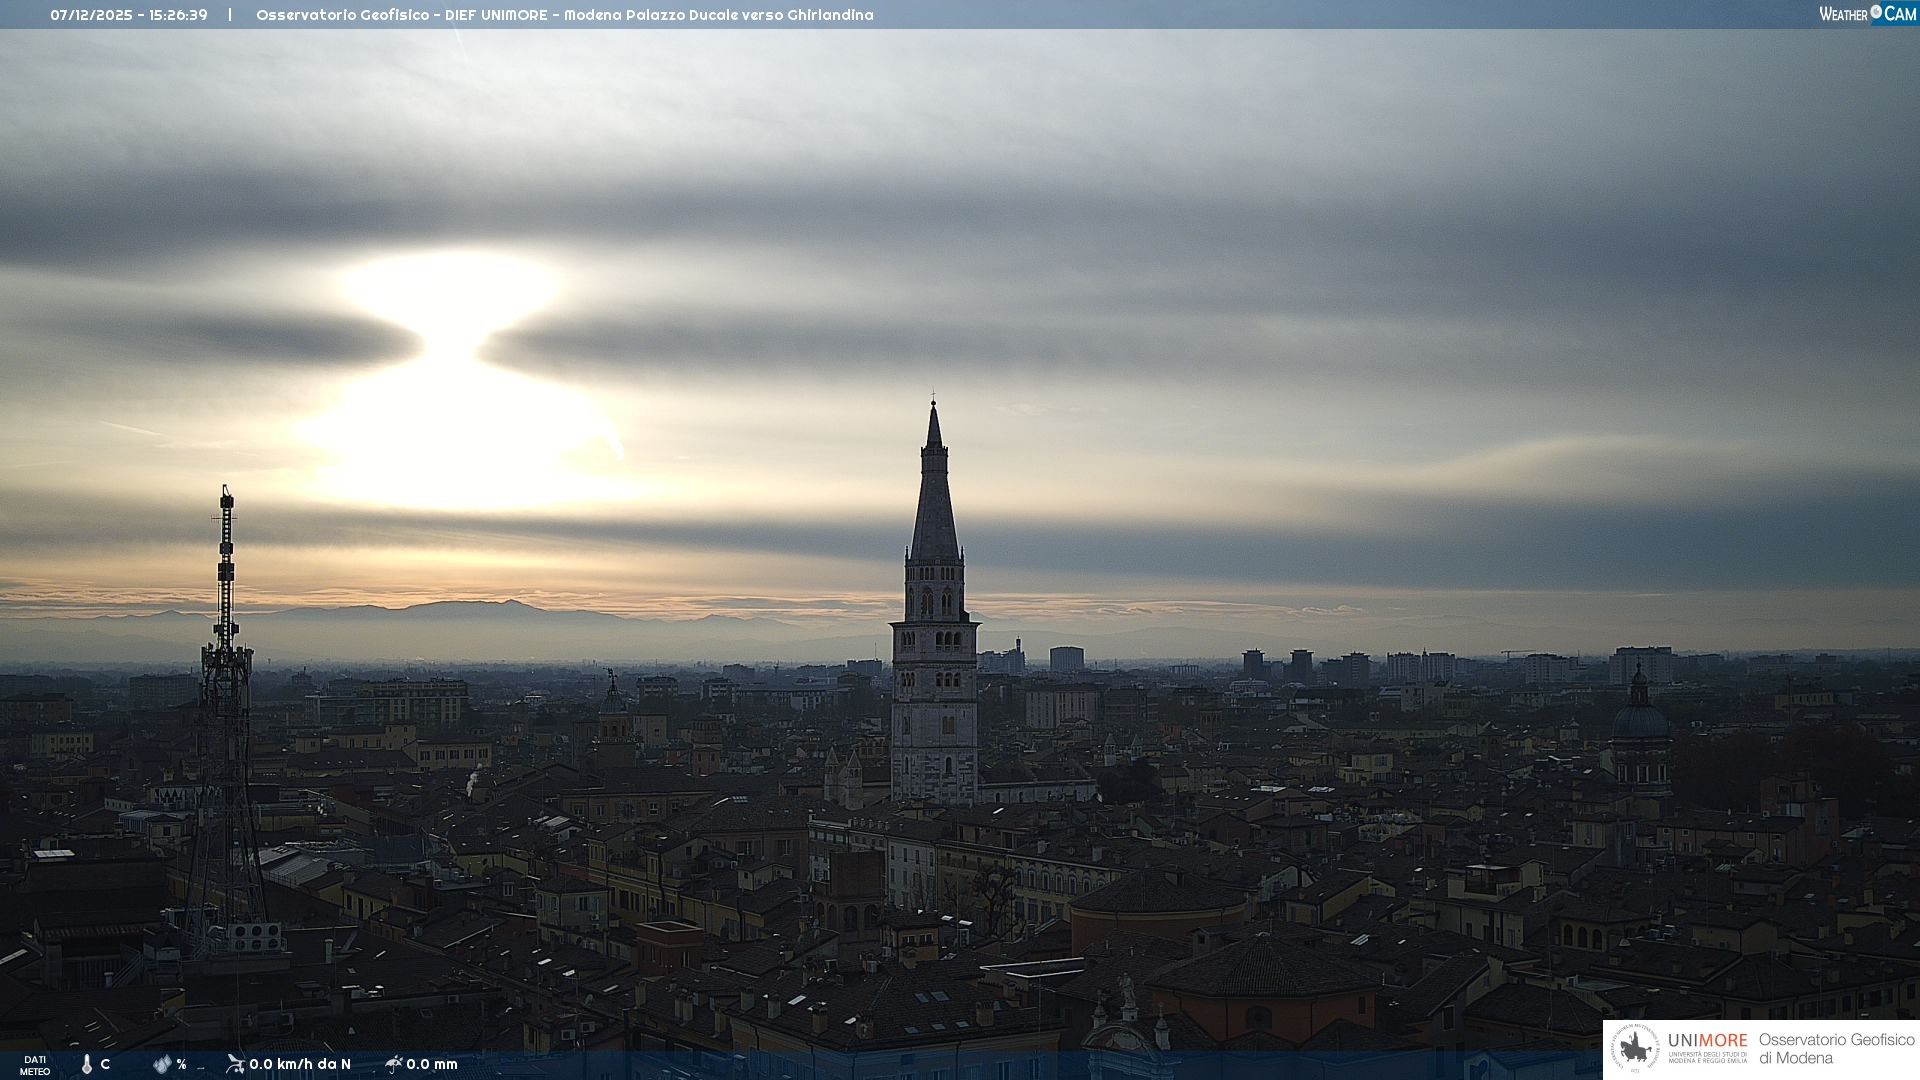
Task: Click the round UNIMORE university seal
Action: coord(1636,1049)
